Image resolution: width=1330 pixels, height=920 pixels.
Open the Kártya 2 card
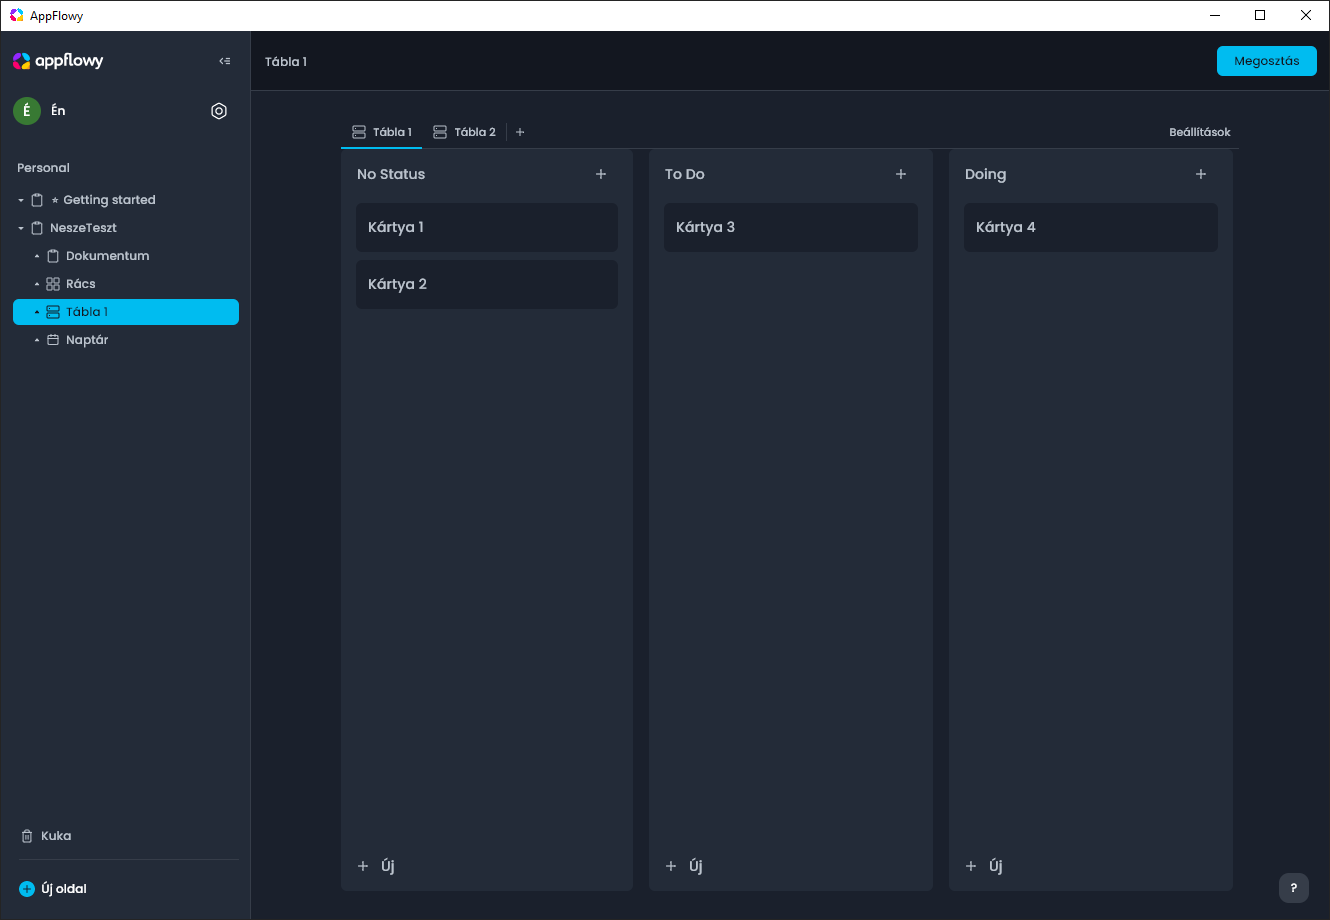(x=487, y=284)
